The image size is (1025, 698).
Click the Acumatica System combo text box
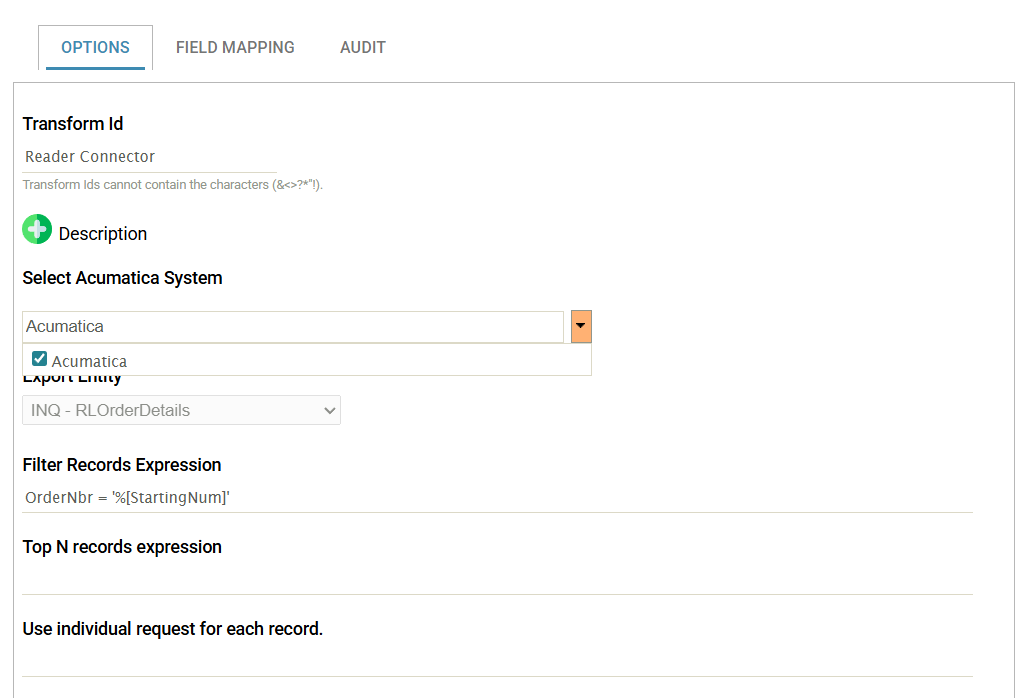[x=292, y=327]
